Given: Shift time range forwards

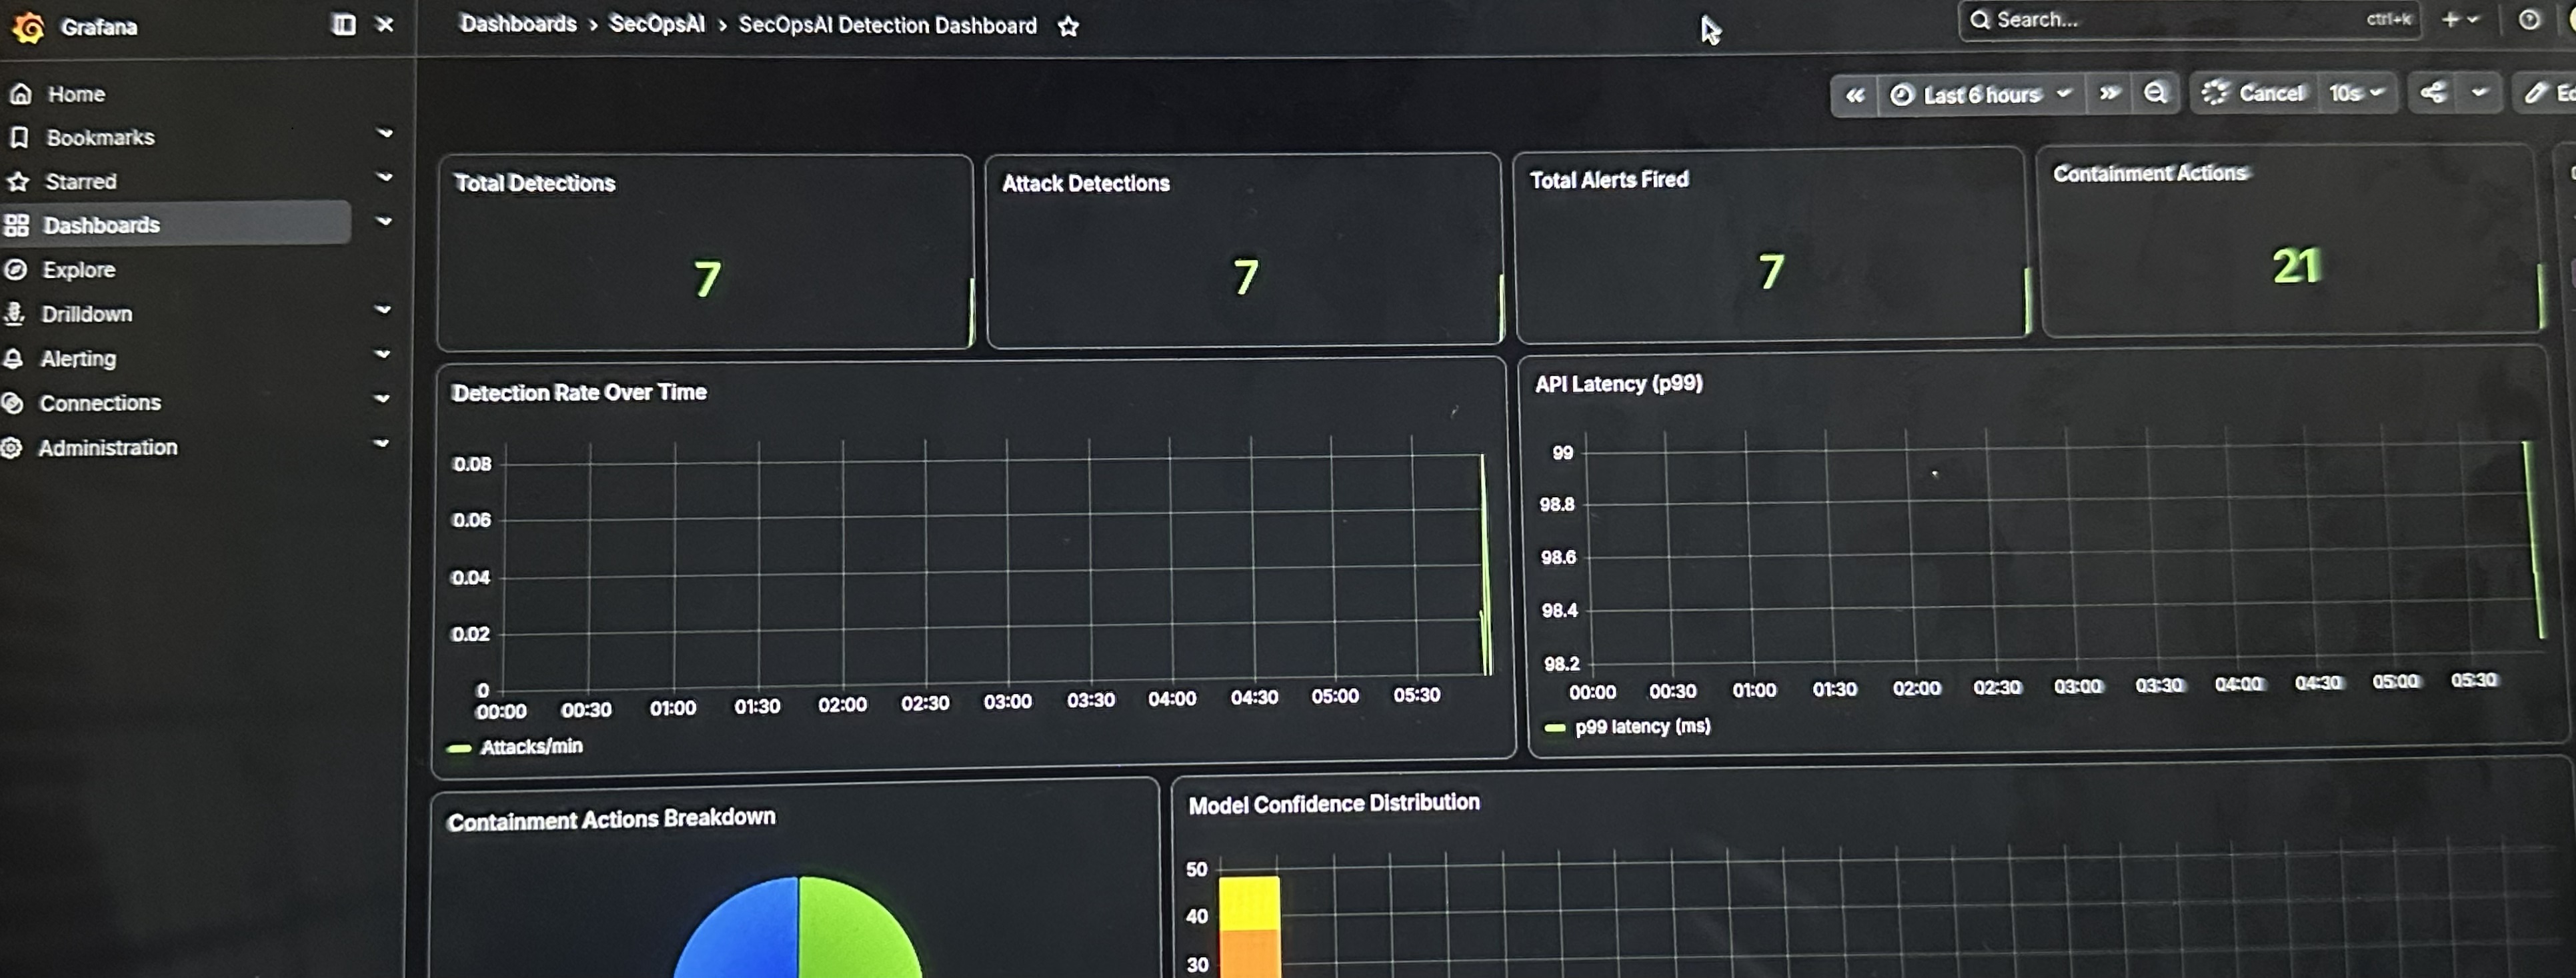Looking at the screenshot, I should click(x=2109, y=94).
